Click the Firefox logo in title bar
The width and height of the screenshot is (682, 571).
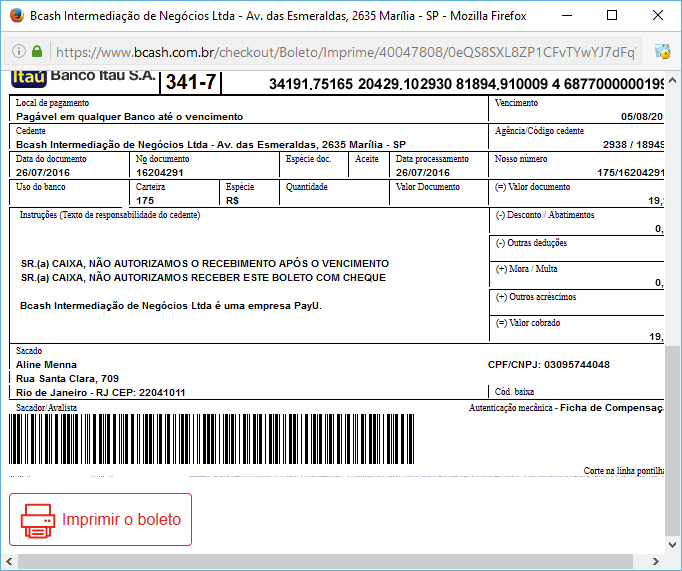17,16
